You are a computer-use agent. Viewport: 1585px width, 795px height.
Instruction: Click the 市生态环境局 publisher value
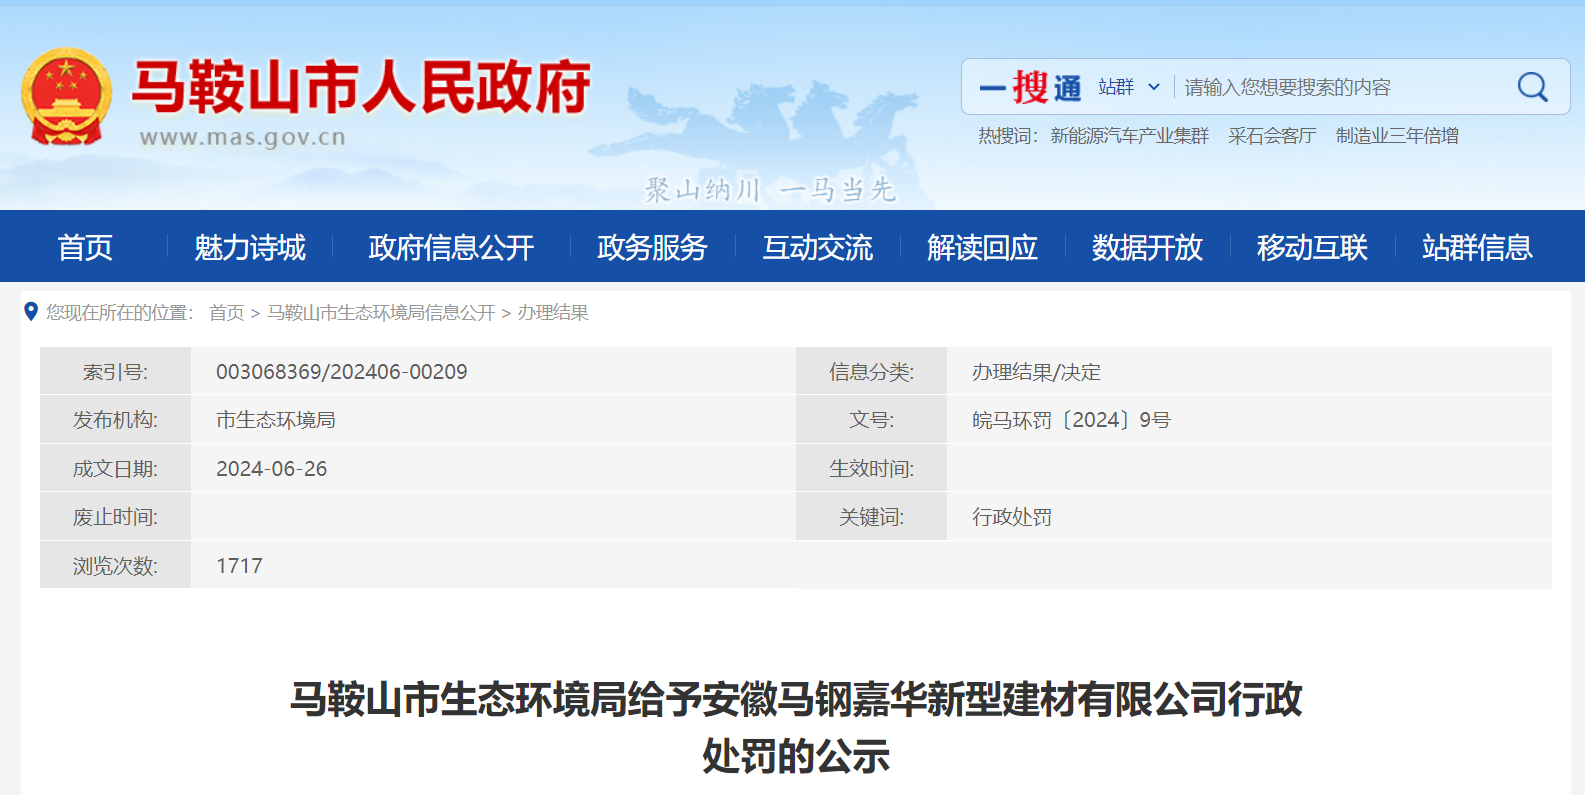tap(276, 420)
